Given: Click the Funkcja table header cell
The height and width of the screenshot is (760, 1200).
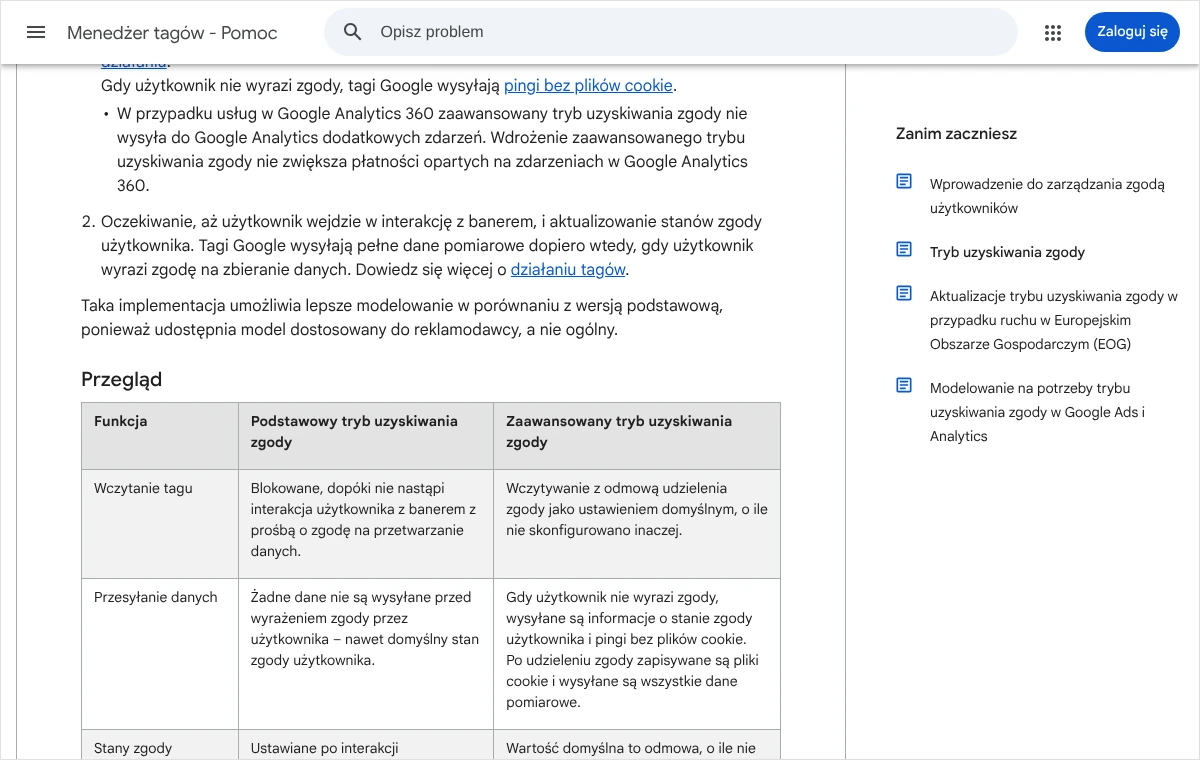Looking at the screenshot, I should pyautogui.click(x=160, y=436).
